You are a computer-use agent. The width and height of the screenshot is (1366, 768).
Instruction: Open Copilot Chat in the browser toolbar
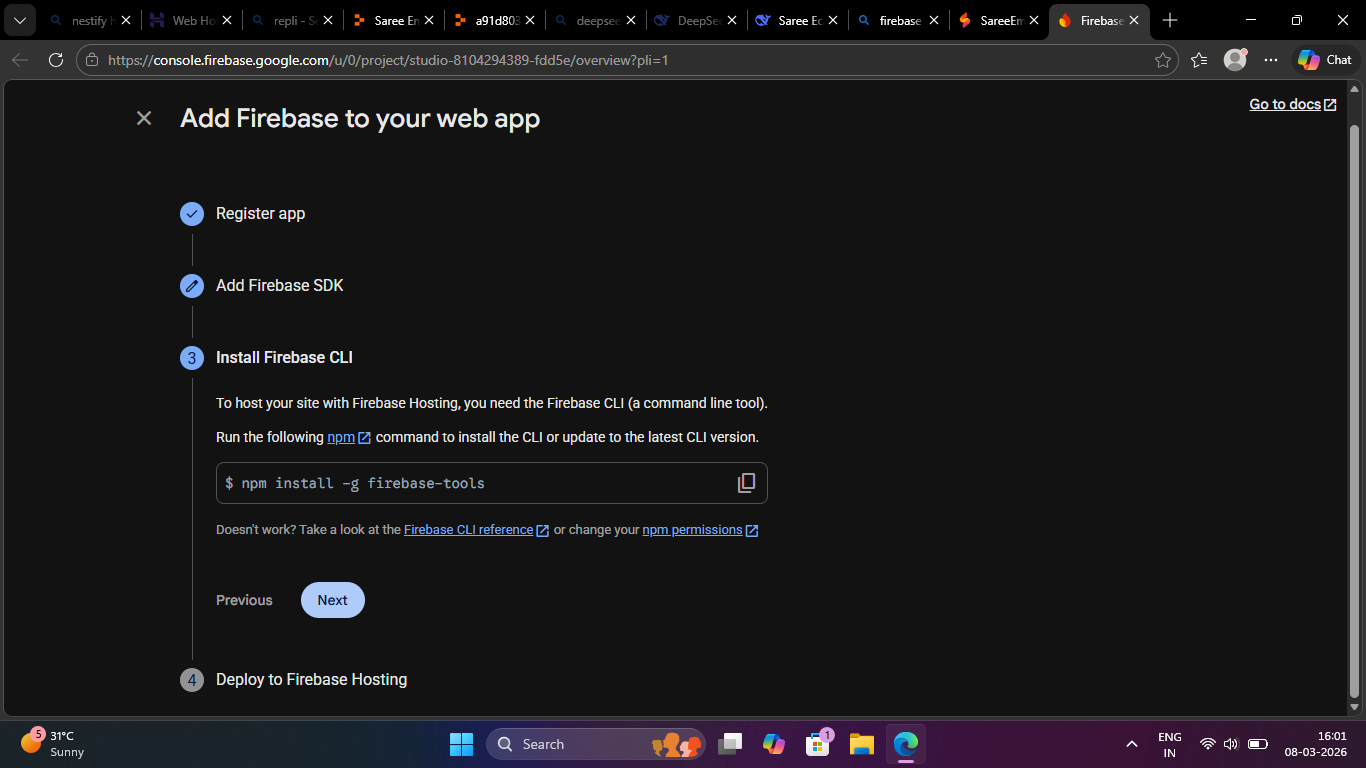point(1325,60)
